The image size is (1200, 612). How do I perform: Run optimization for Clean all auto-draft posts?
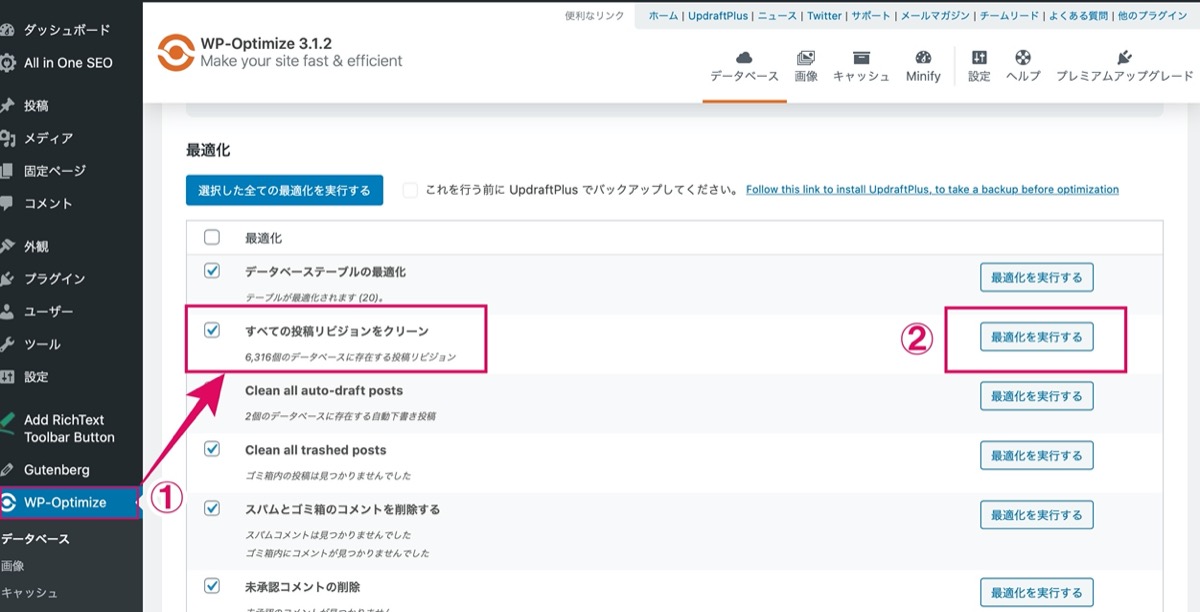pos(1036,396)
